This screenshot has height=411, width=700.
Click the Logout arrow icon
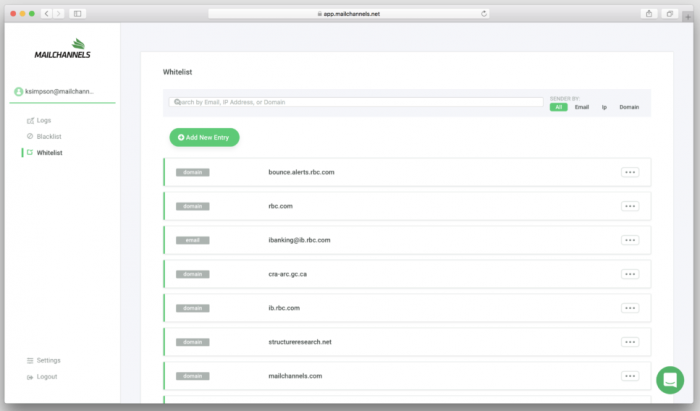point(30,377)
